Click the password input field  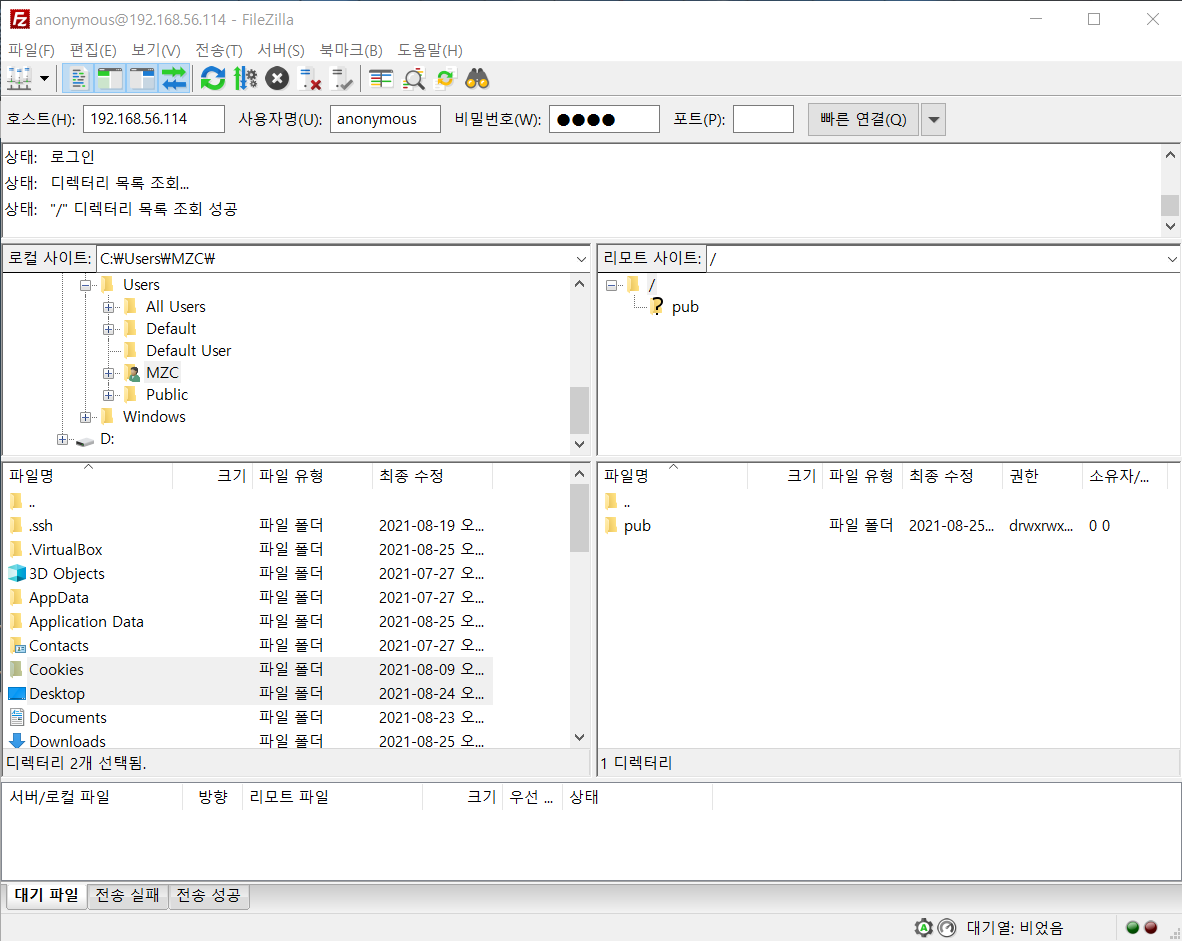pos(605,119)
